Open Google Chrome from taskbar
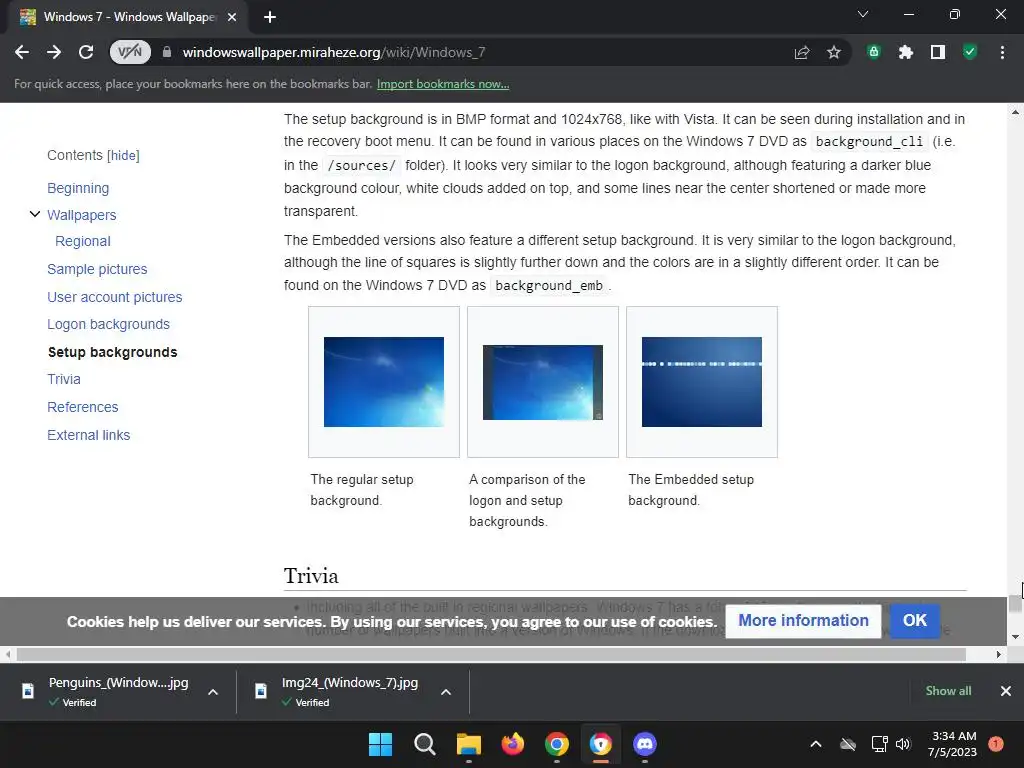Image resolution: width=1024 pixels, height=768 pixels. [556, 744]
